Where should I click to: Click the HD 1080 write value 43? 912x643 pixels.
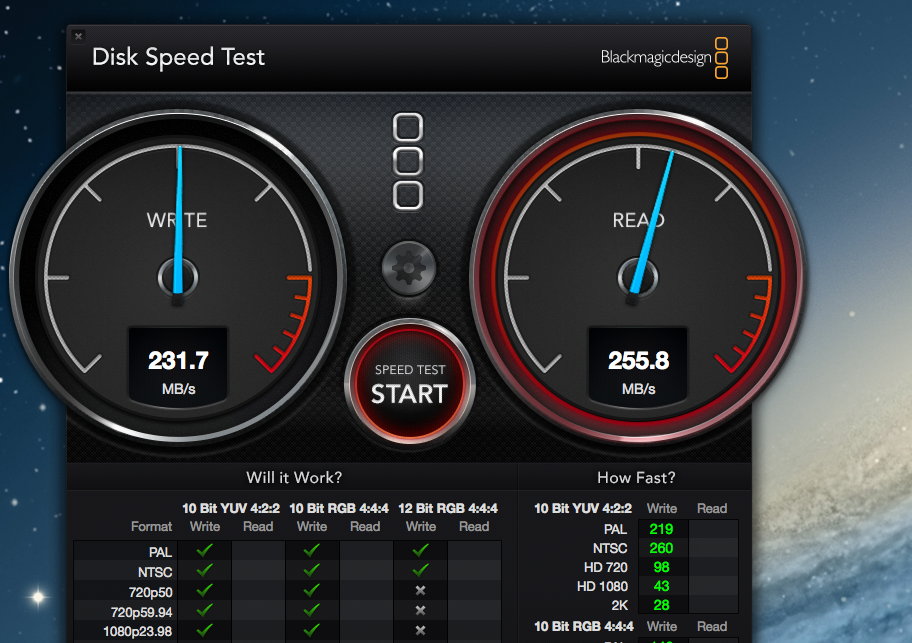click(661, 587)
